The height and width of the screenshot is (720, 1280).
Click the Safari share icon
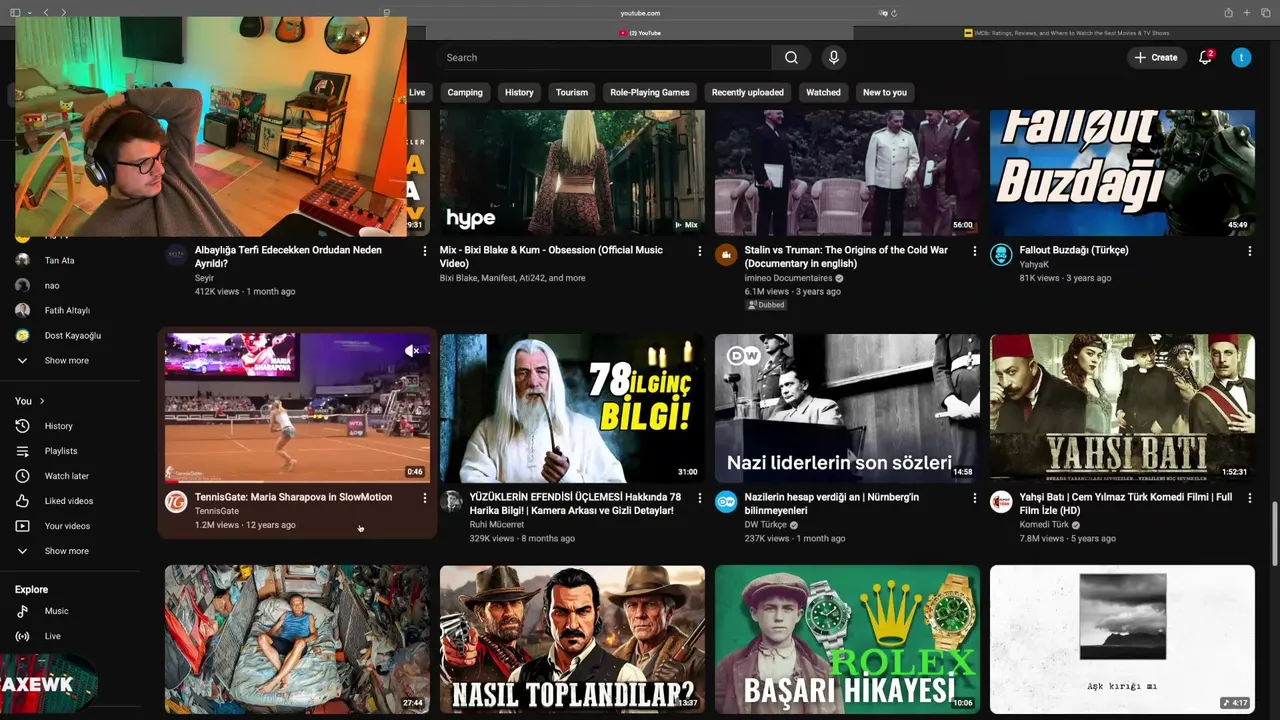pos(1228,13)
